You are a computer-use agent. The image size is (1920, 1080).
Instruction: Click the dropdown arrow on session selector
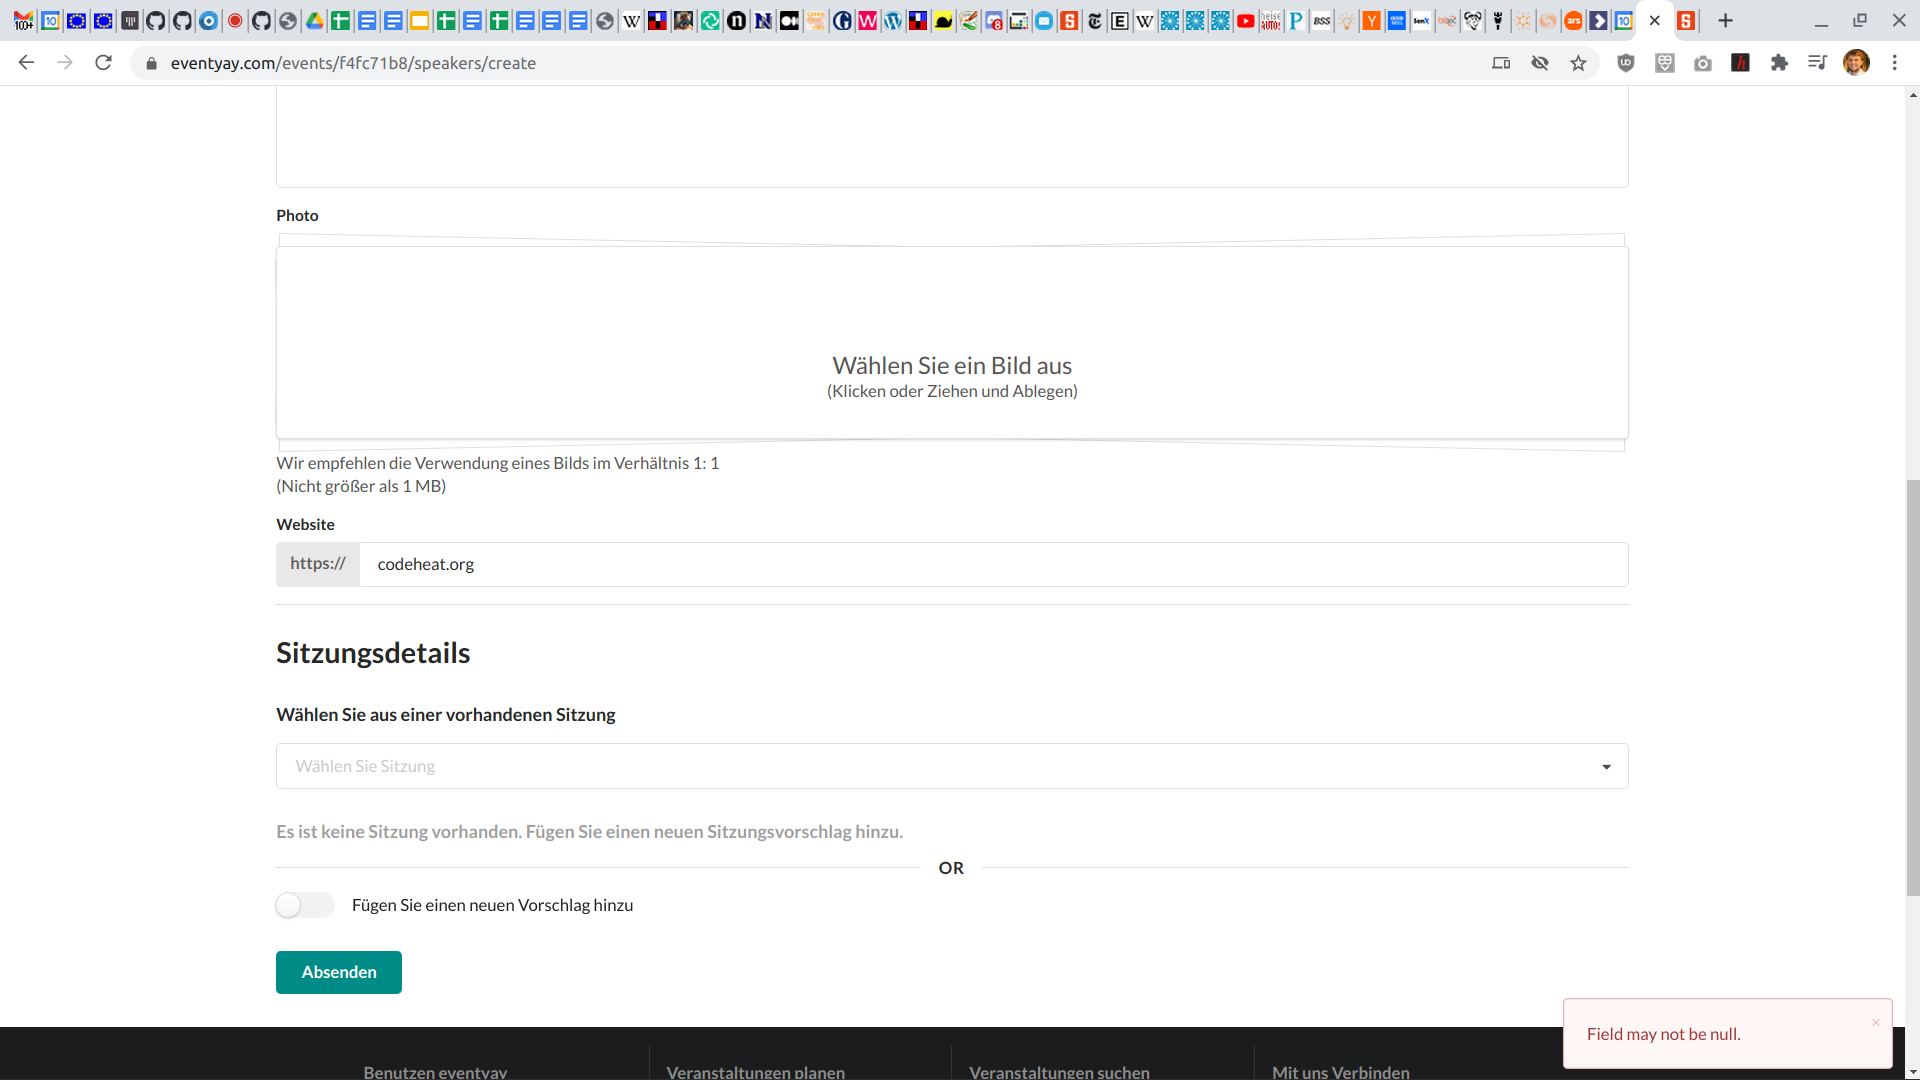(1607, 766)
